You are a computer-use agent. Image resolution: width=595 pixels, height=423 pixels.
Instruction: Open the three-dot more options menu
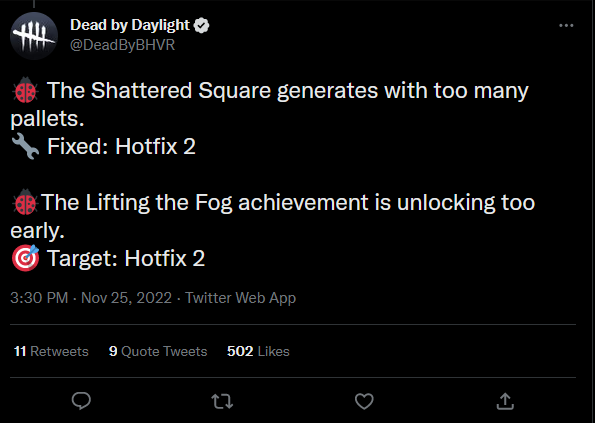(x=566, y=25)
